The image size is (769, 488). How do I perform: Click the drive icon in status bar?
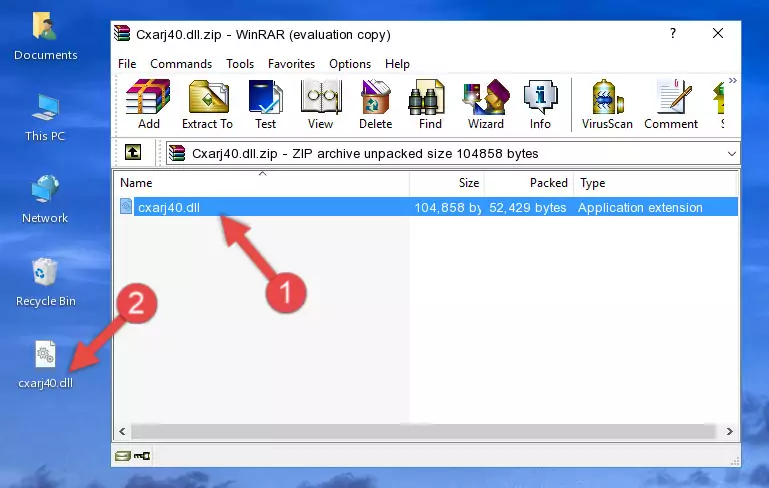coord(122,456)
